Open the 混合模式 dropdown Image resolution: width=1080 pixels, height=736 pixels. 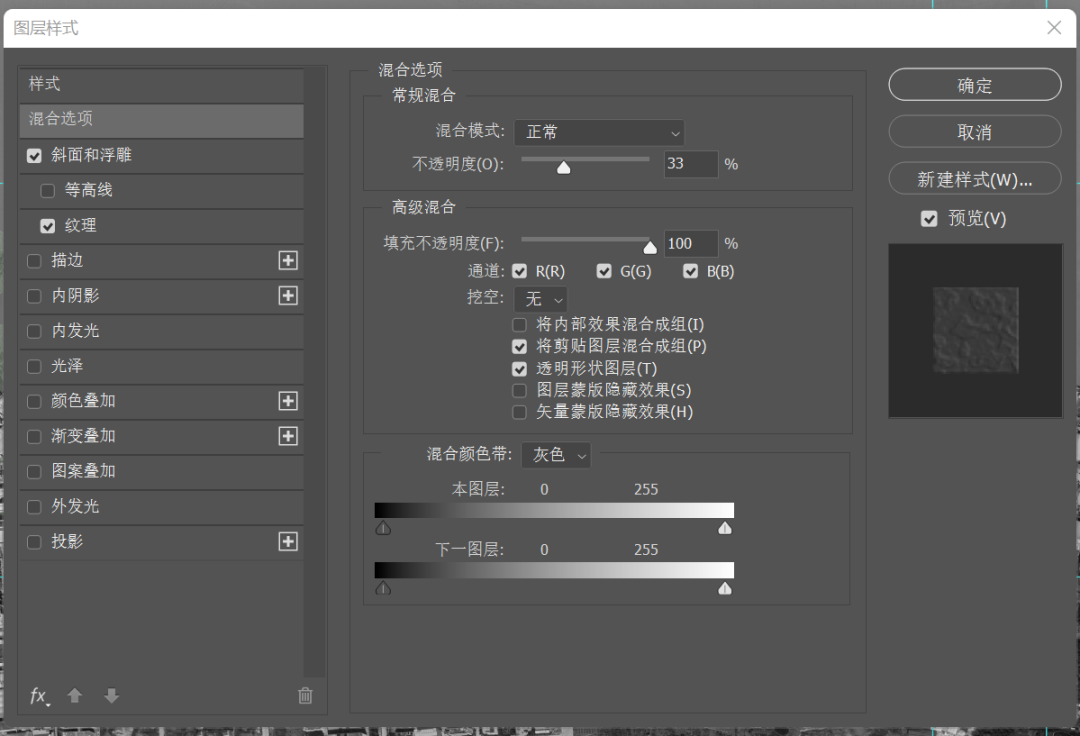599,132
